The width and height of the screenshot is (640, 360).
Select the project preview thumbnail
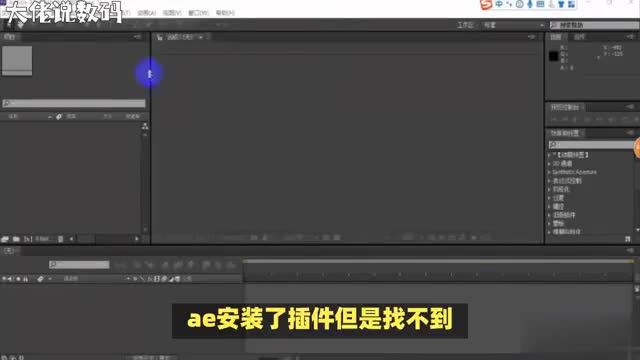(x=17, y=60)
